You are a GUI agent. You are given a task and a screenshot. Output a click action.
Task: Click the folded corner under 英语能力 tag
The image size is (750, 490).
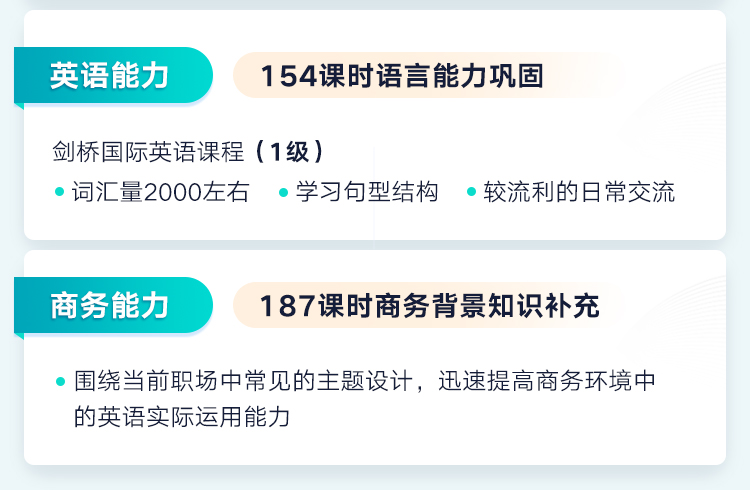click(x=19, y=103)
